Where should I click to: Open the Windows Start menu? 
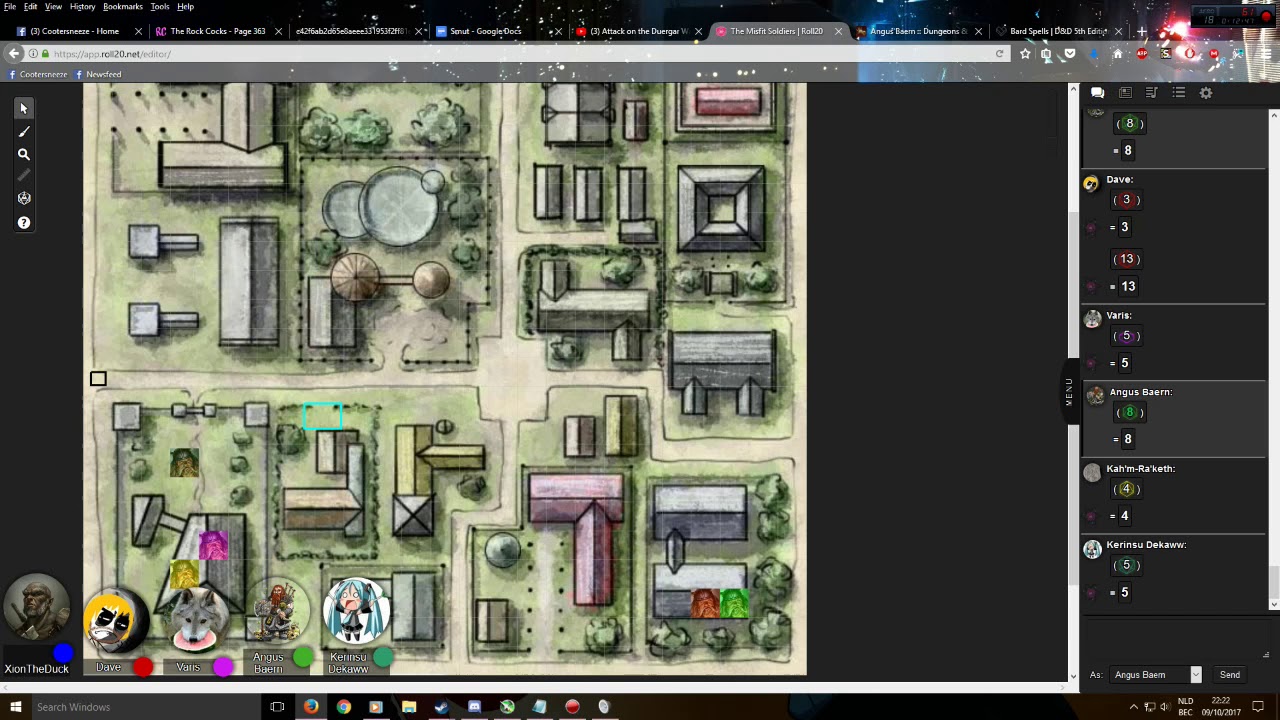15,707
